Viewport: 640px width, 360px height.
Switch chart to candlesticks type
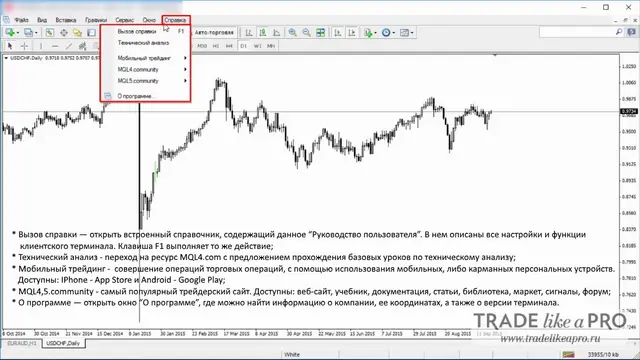pos(262,33)
